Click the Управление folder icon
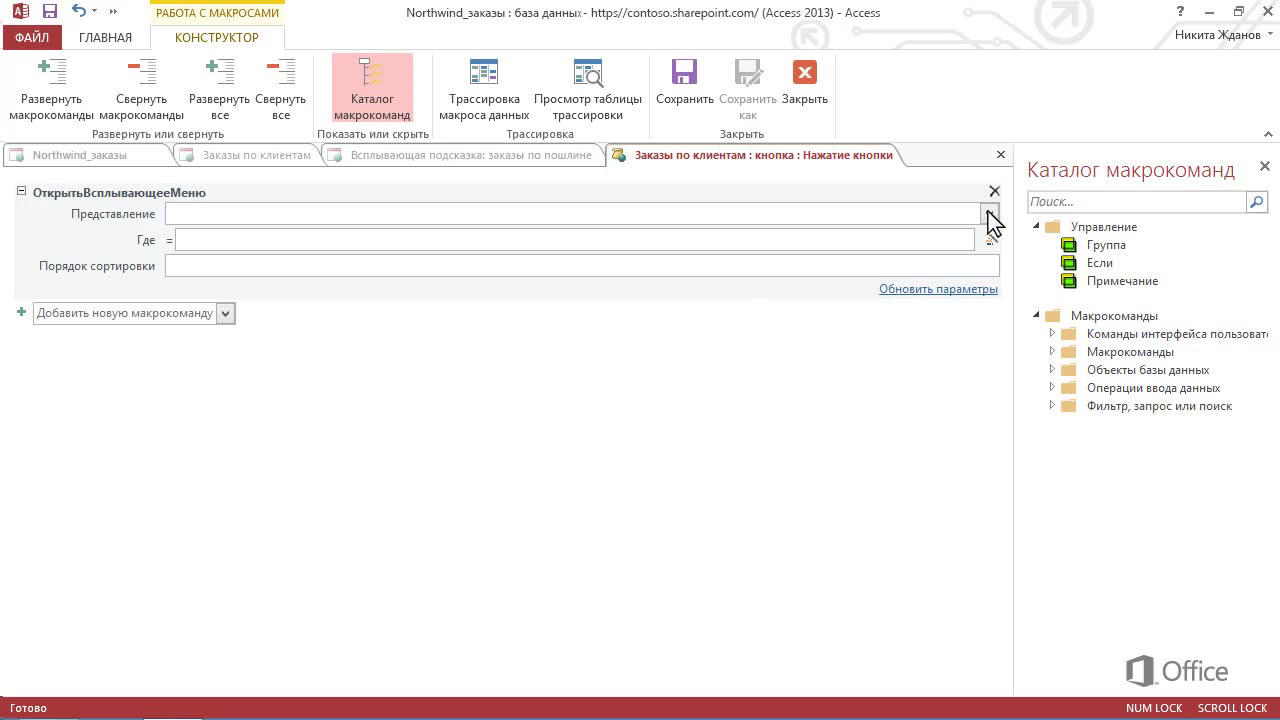1280x720 pixels. click(1052, 227)
